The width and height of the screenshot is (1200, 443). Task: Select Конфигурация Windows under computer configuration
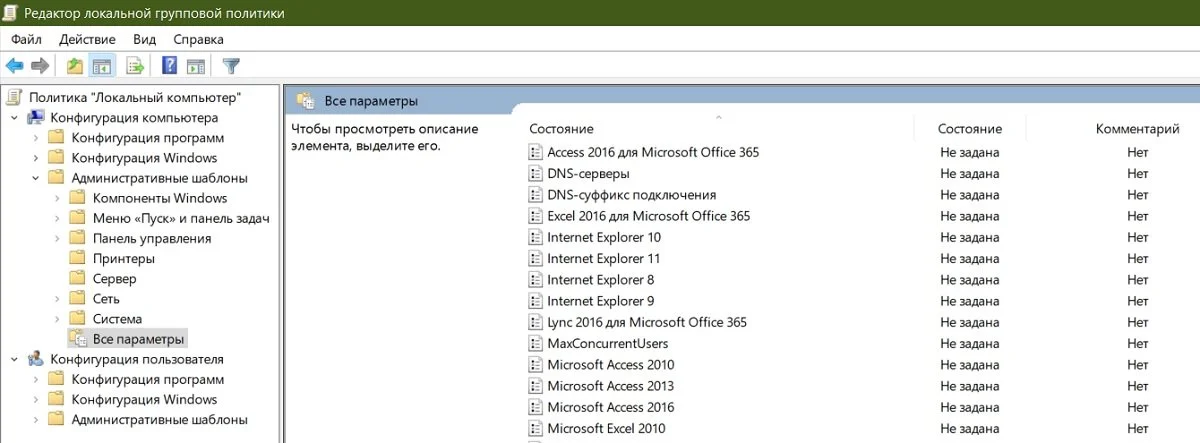(144, 158)
